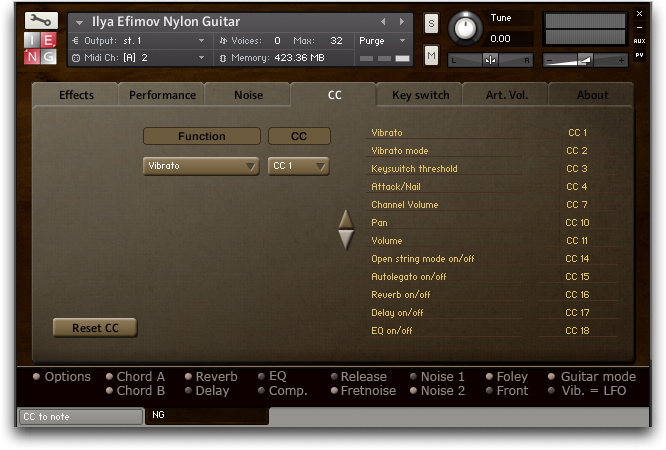Click the instrument volume slider
Screen dimensions: 666x450
pos(585,60)
